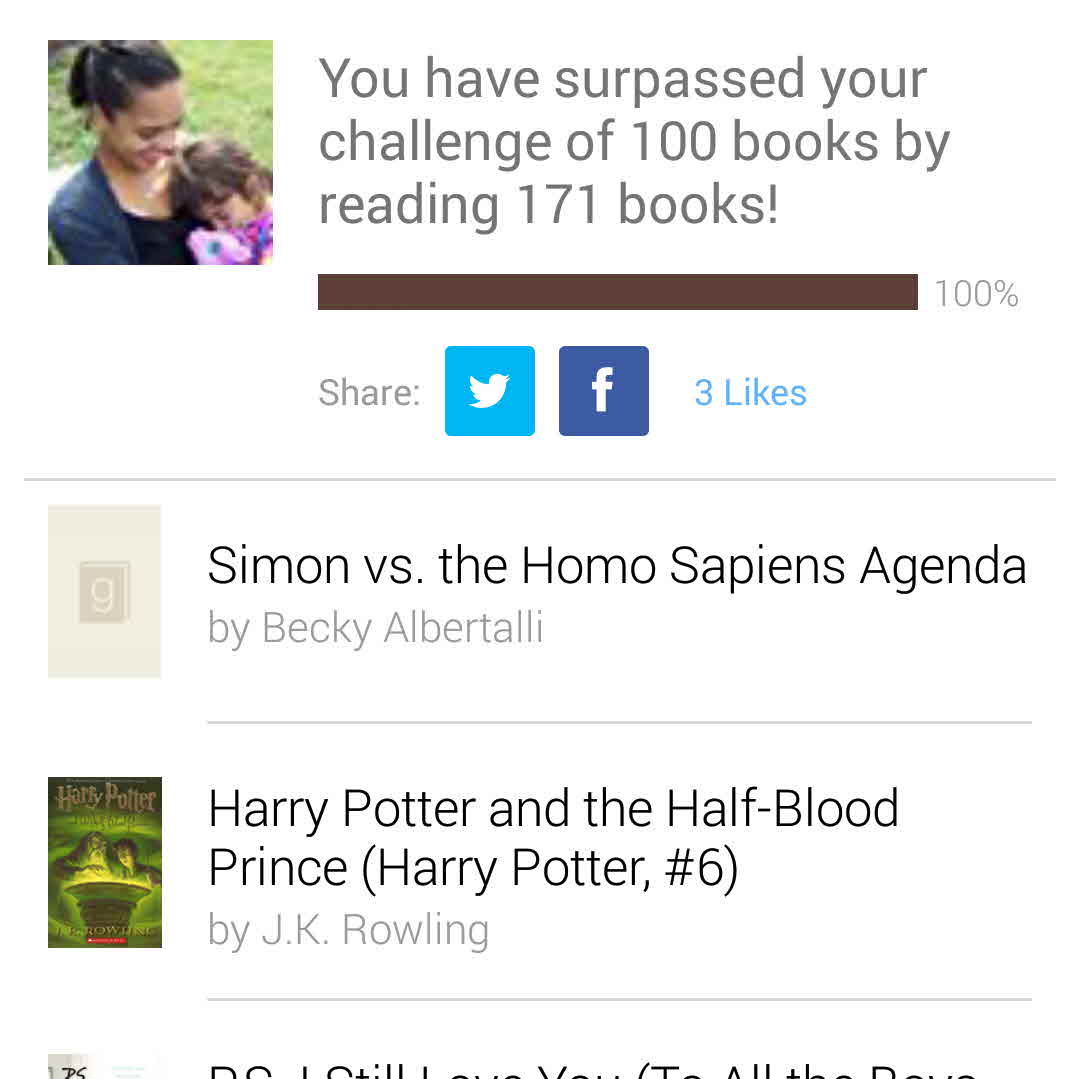This screenshot has width=1079, height=1079.
Task: Tap the 100% progress label
Action: (976, 294)
